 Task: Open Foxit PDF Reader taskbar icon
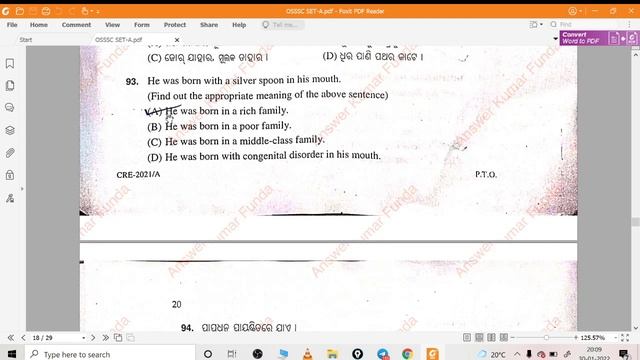pos(432,354)
